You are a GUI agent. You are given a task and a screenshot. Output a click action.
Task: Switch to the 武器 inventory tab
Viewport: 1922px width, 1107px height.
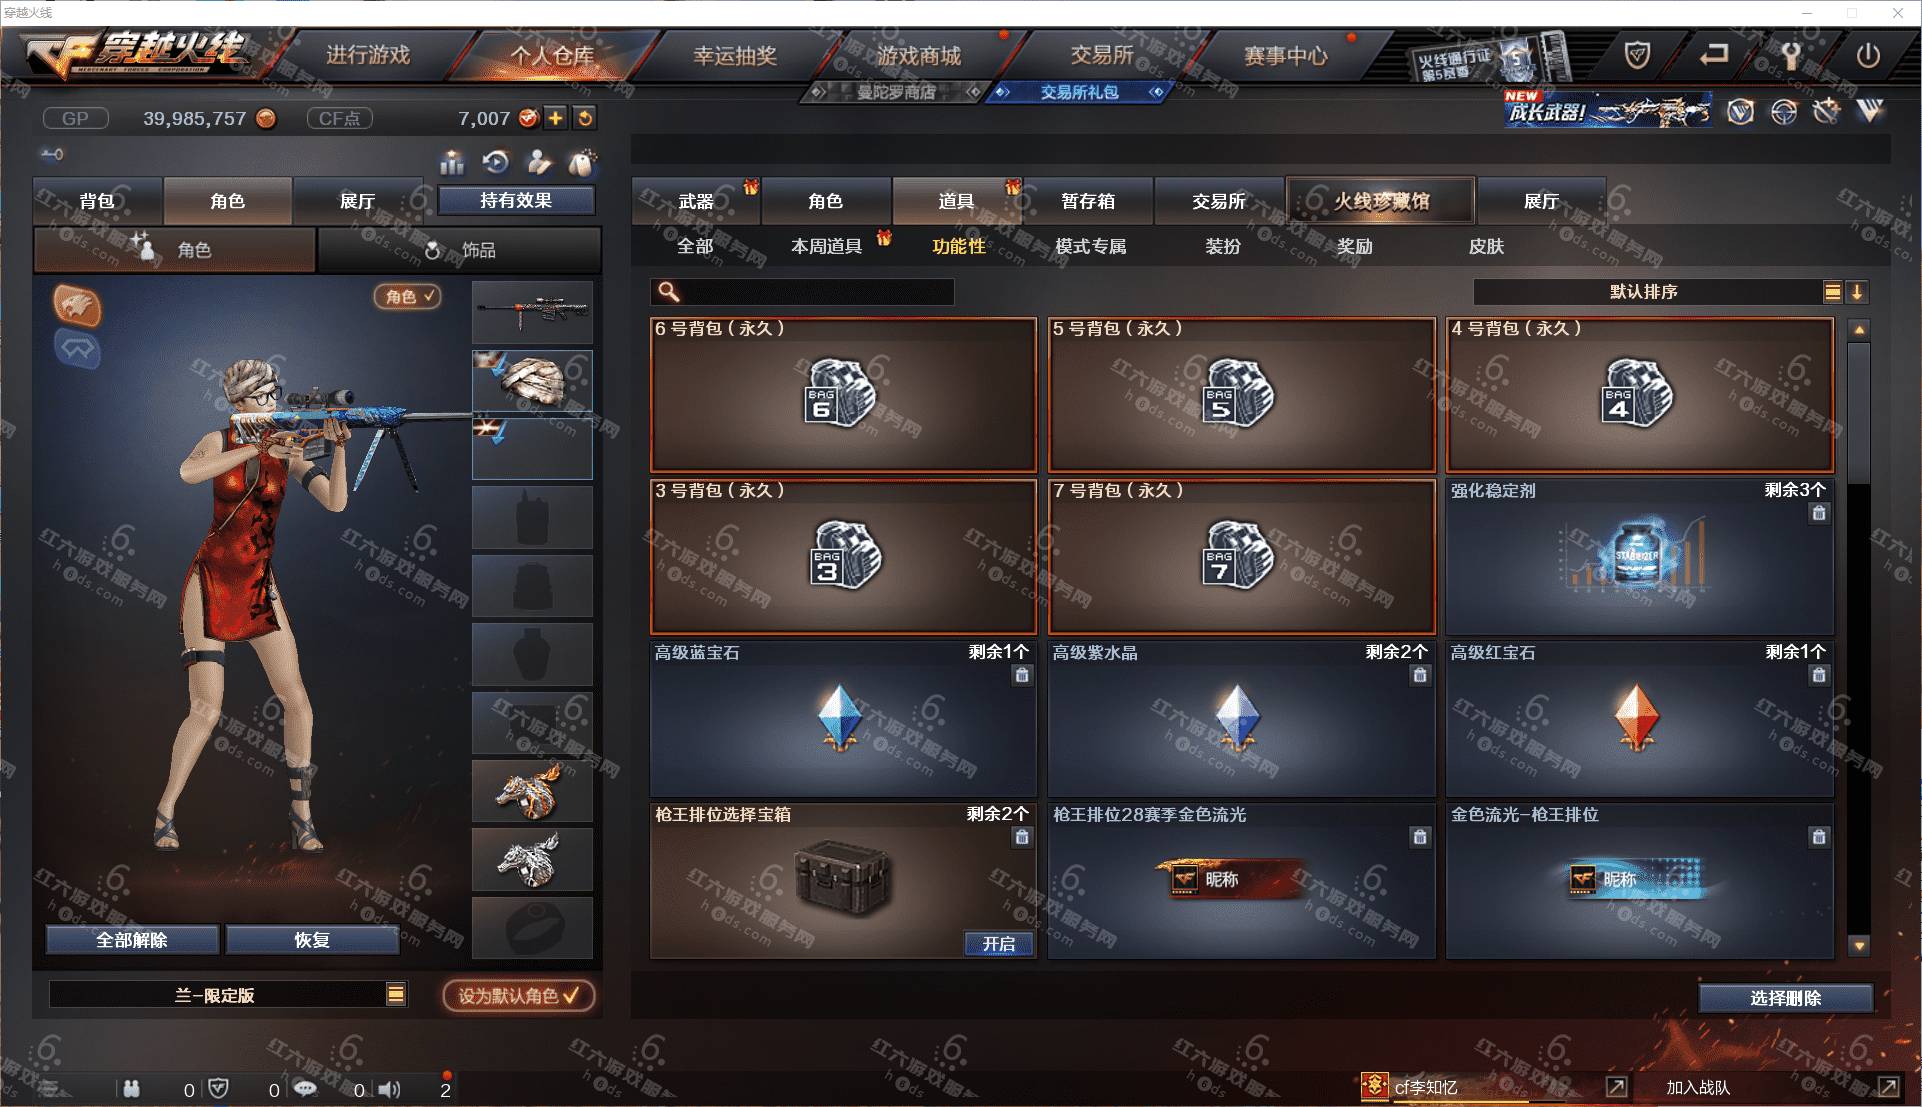pyautogui.click(x=696, y=201)
